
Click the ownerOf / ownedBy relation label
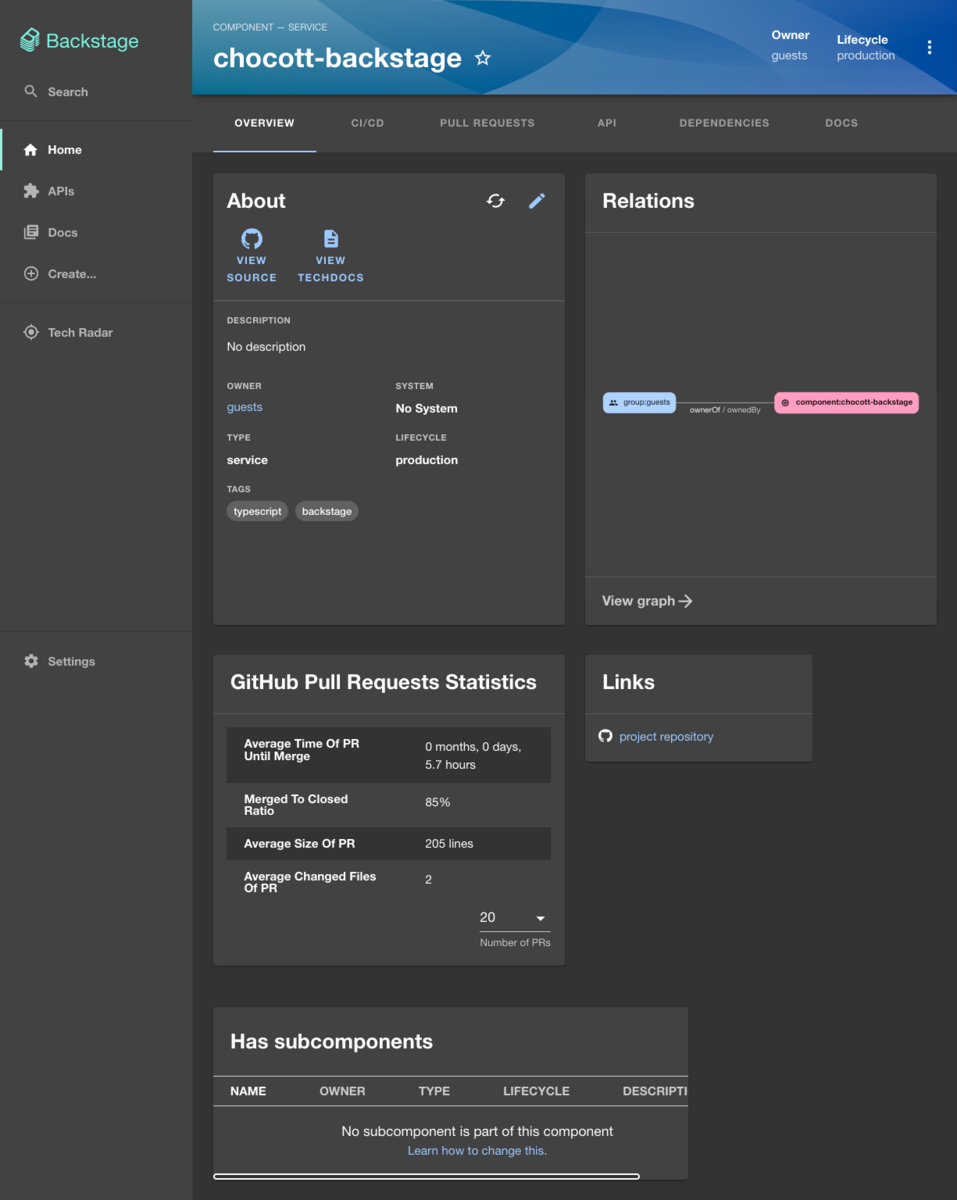(725, 410)
